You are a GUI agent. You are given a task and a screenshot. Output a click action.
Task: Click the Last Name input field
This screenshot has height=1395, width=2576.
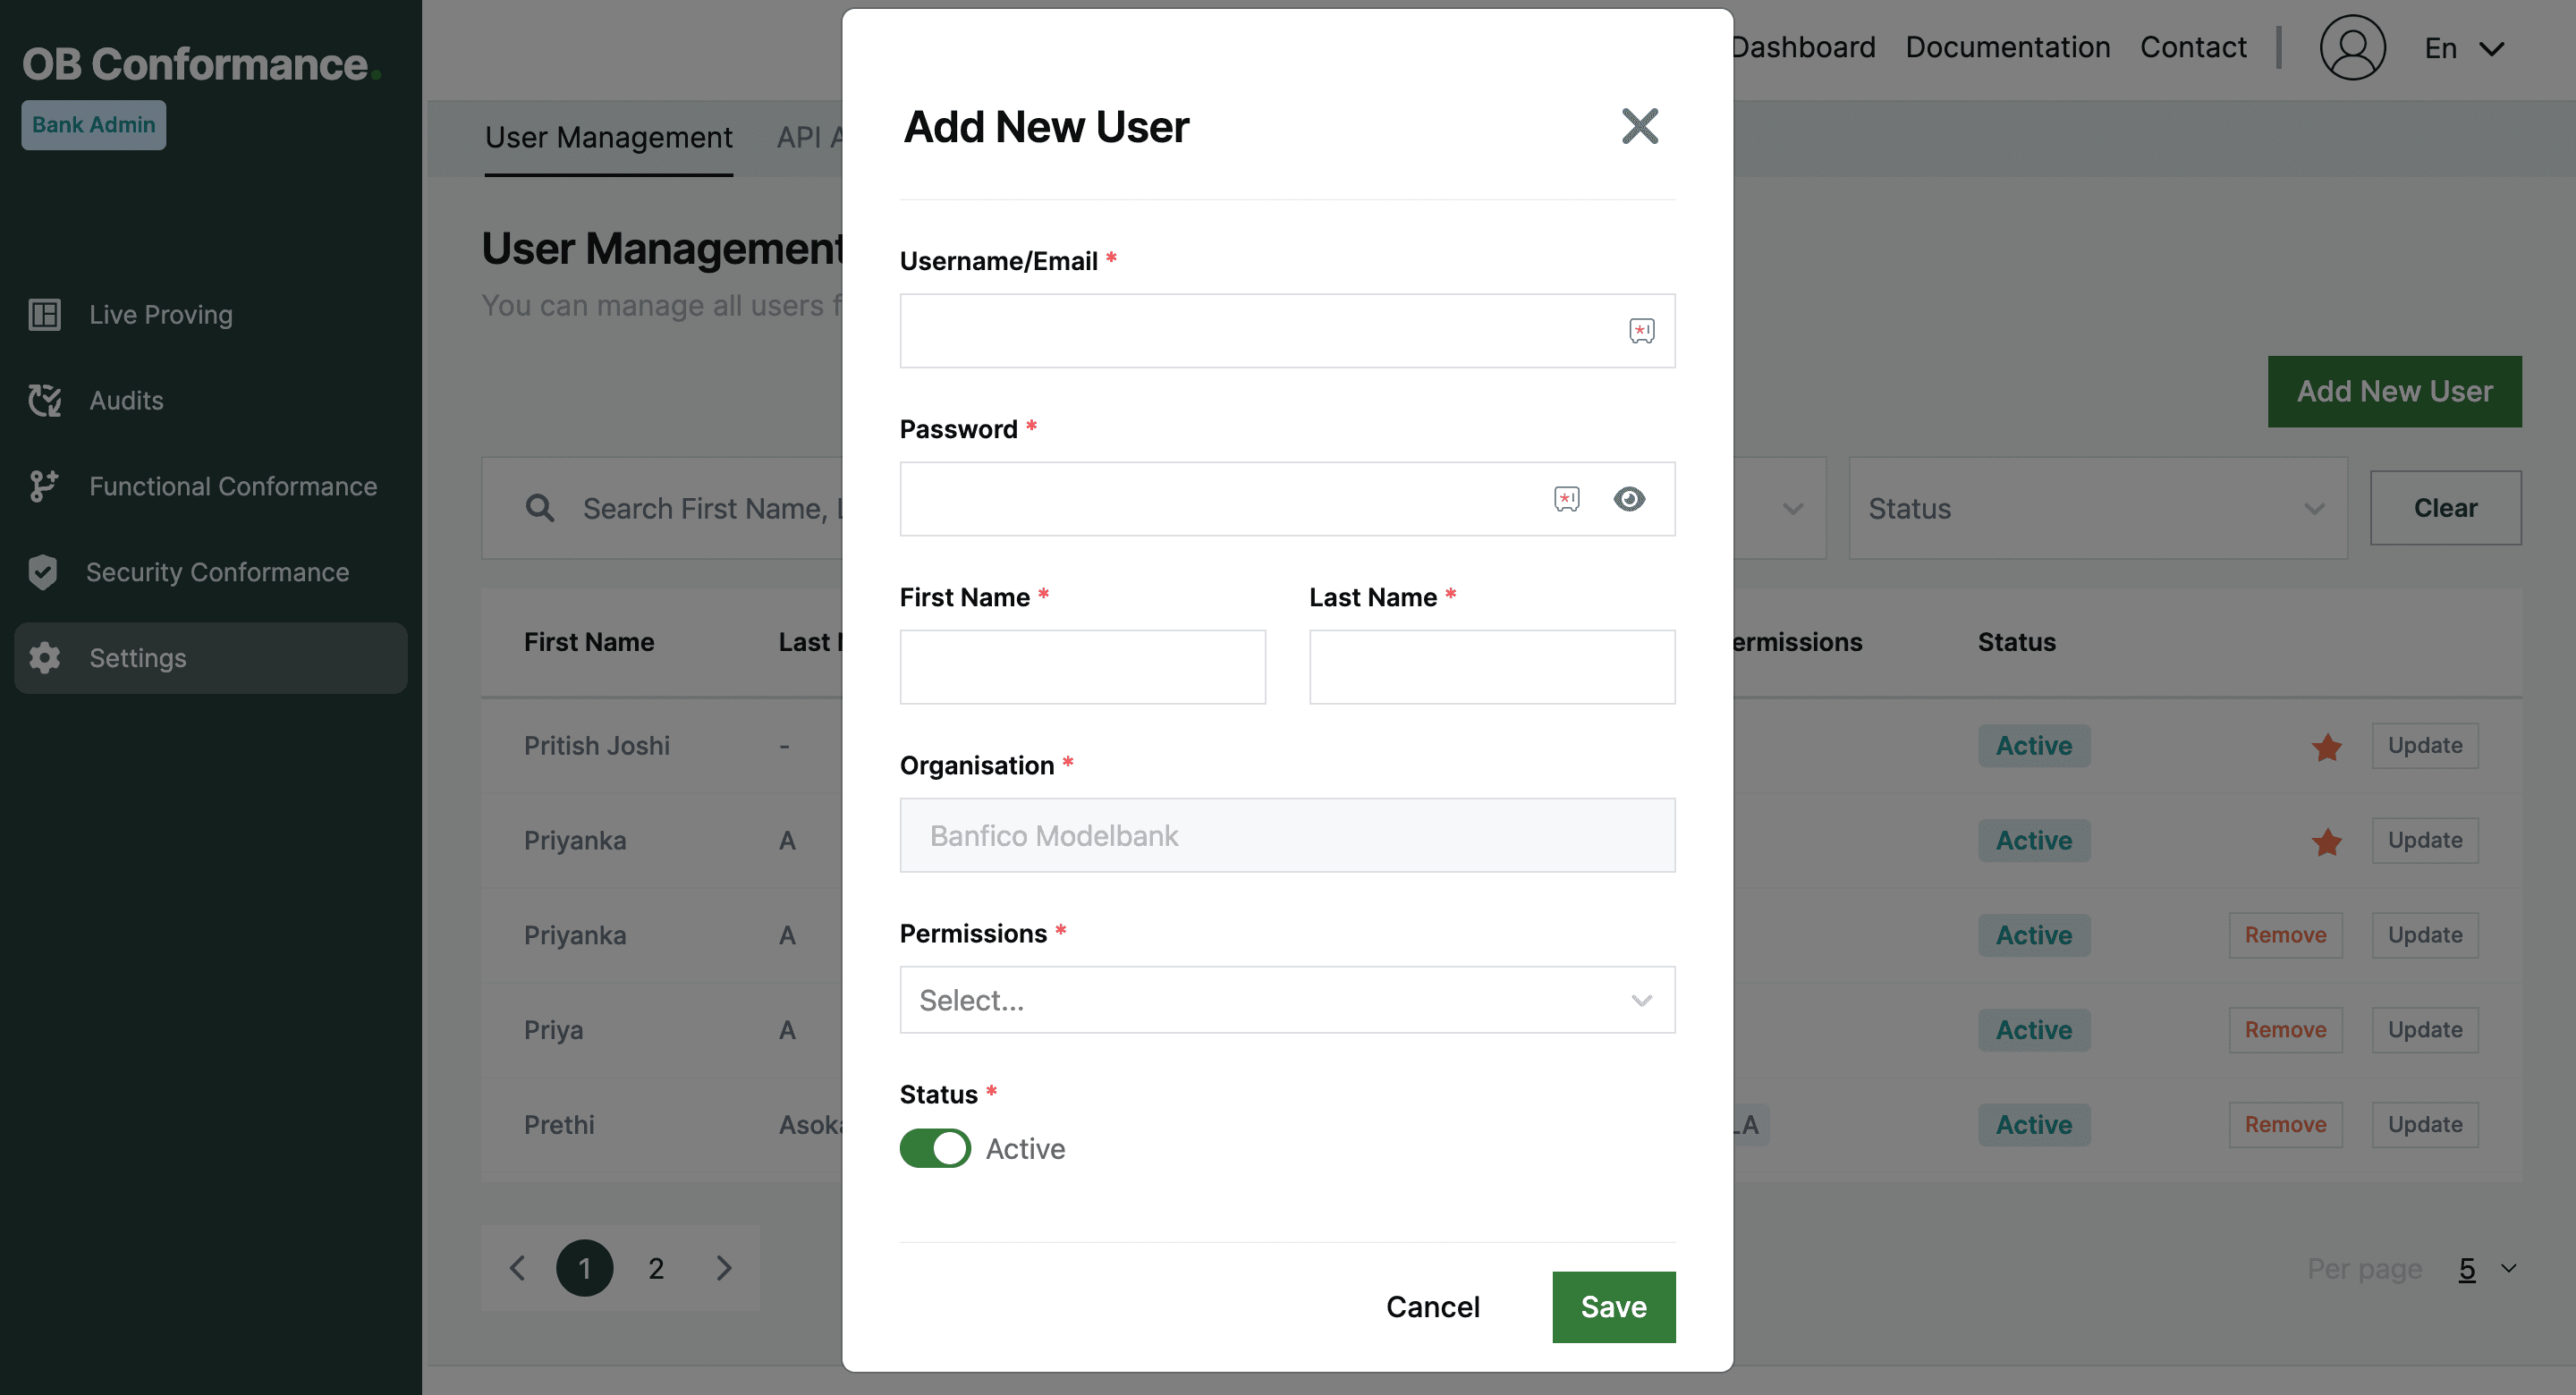1492,667
